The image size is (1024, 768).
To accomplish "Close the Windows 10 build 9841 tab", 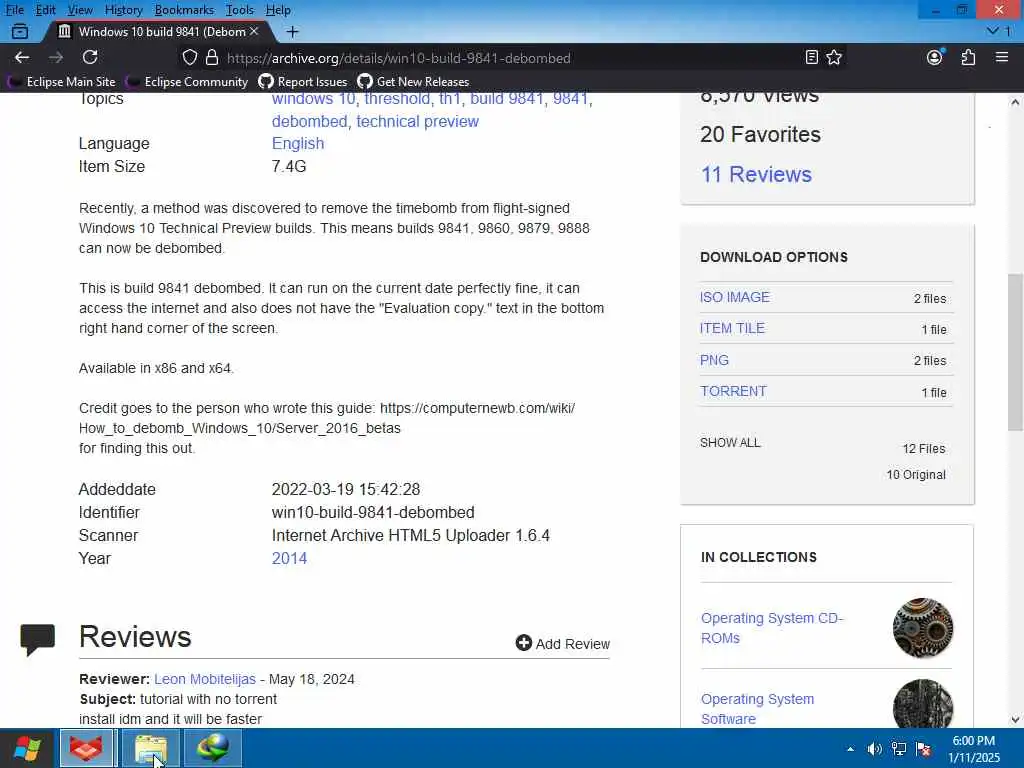I will tap(254, 31).
